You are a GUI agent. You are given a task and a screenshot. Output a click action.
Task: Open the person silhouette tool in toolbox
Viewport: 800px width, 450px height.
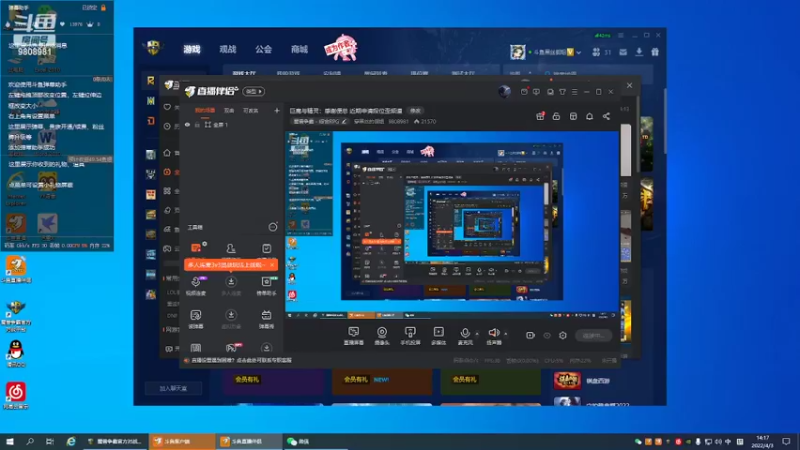[231, 248]
